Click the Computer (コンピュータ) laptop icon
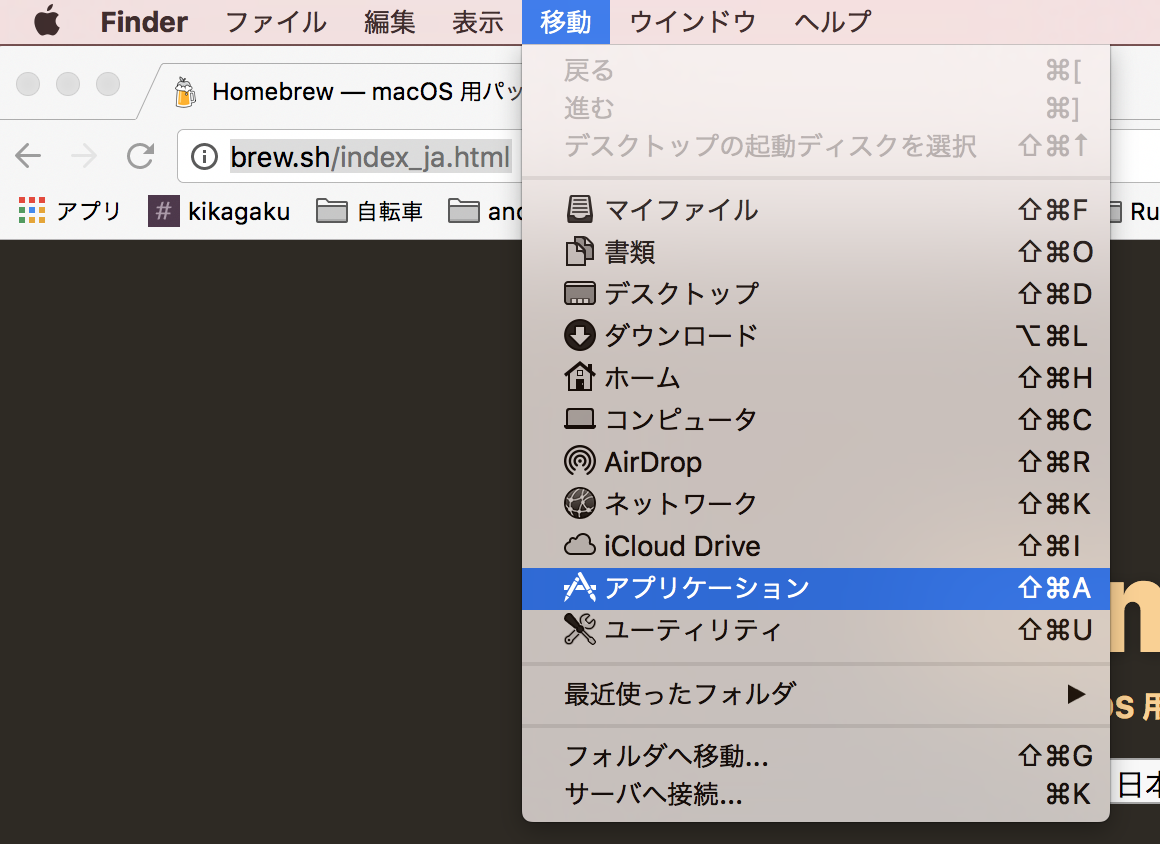This screenshot has width=1160, height=844. pos(579,419)
